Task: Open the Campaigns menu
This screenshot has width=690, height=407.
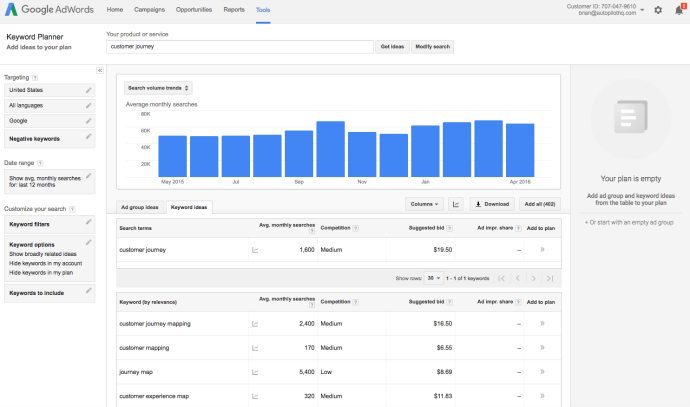Action: [150, 10]
